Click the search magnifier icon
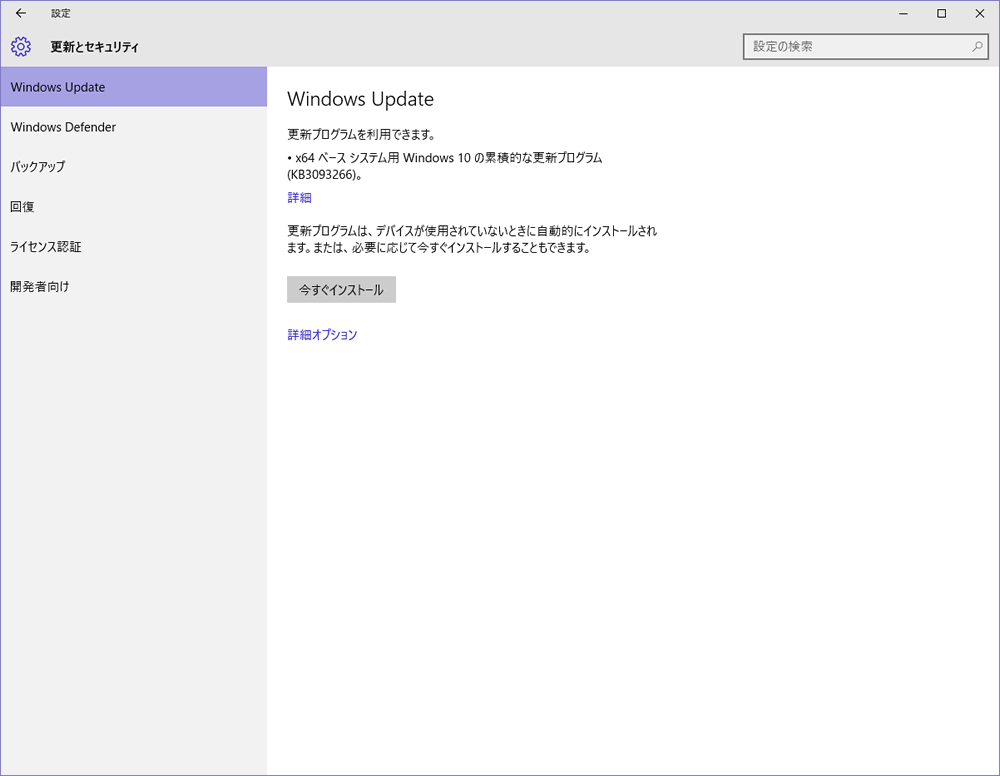The image size is (1000, 776). coord(976,47)
